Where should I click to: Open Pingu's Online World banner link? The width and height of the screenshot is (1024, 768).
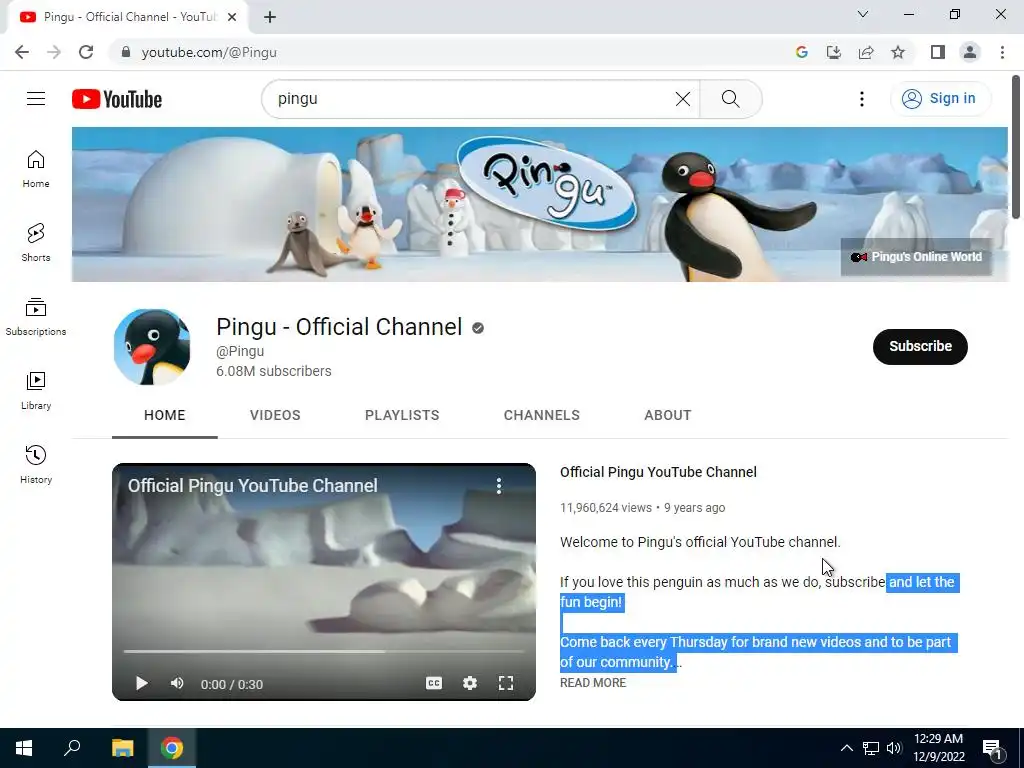(x=916, y=257)
